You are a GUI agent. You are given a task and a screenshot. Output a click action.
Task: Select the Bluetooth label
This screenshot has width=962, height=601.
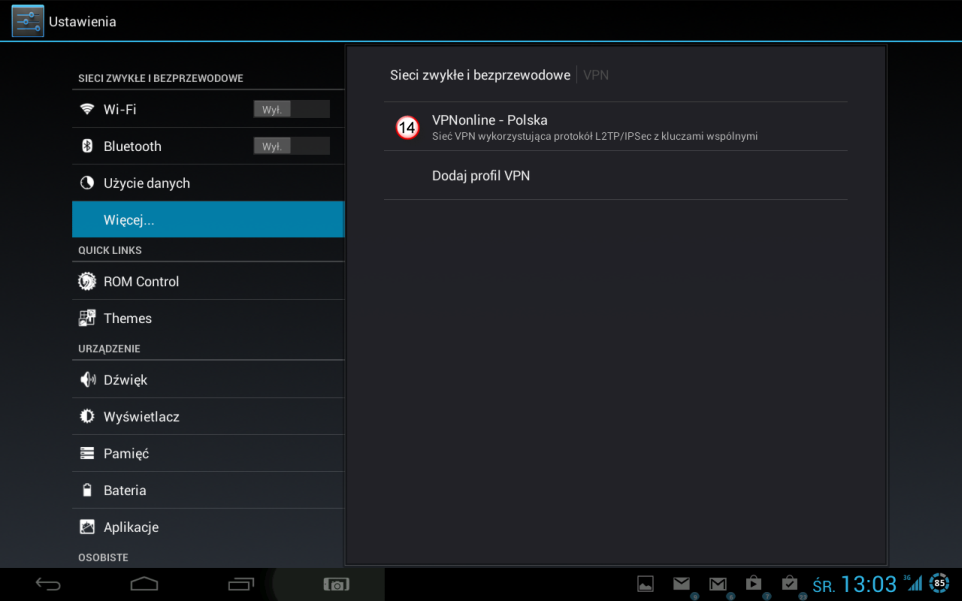pos(133,146)
